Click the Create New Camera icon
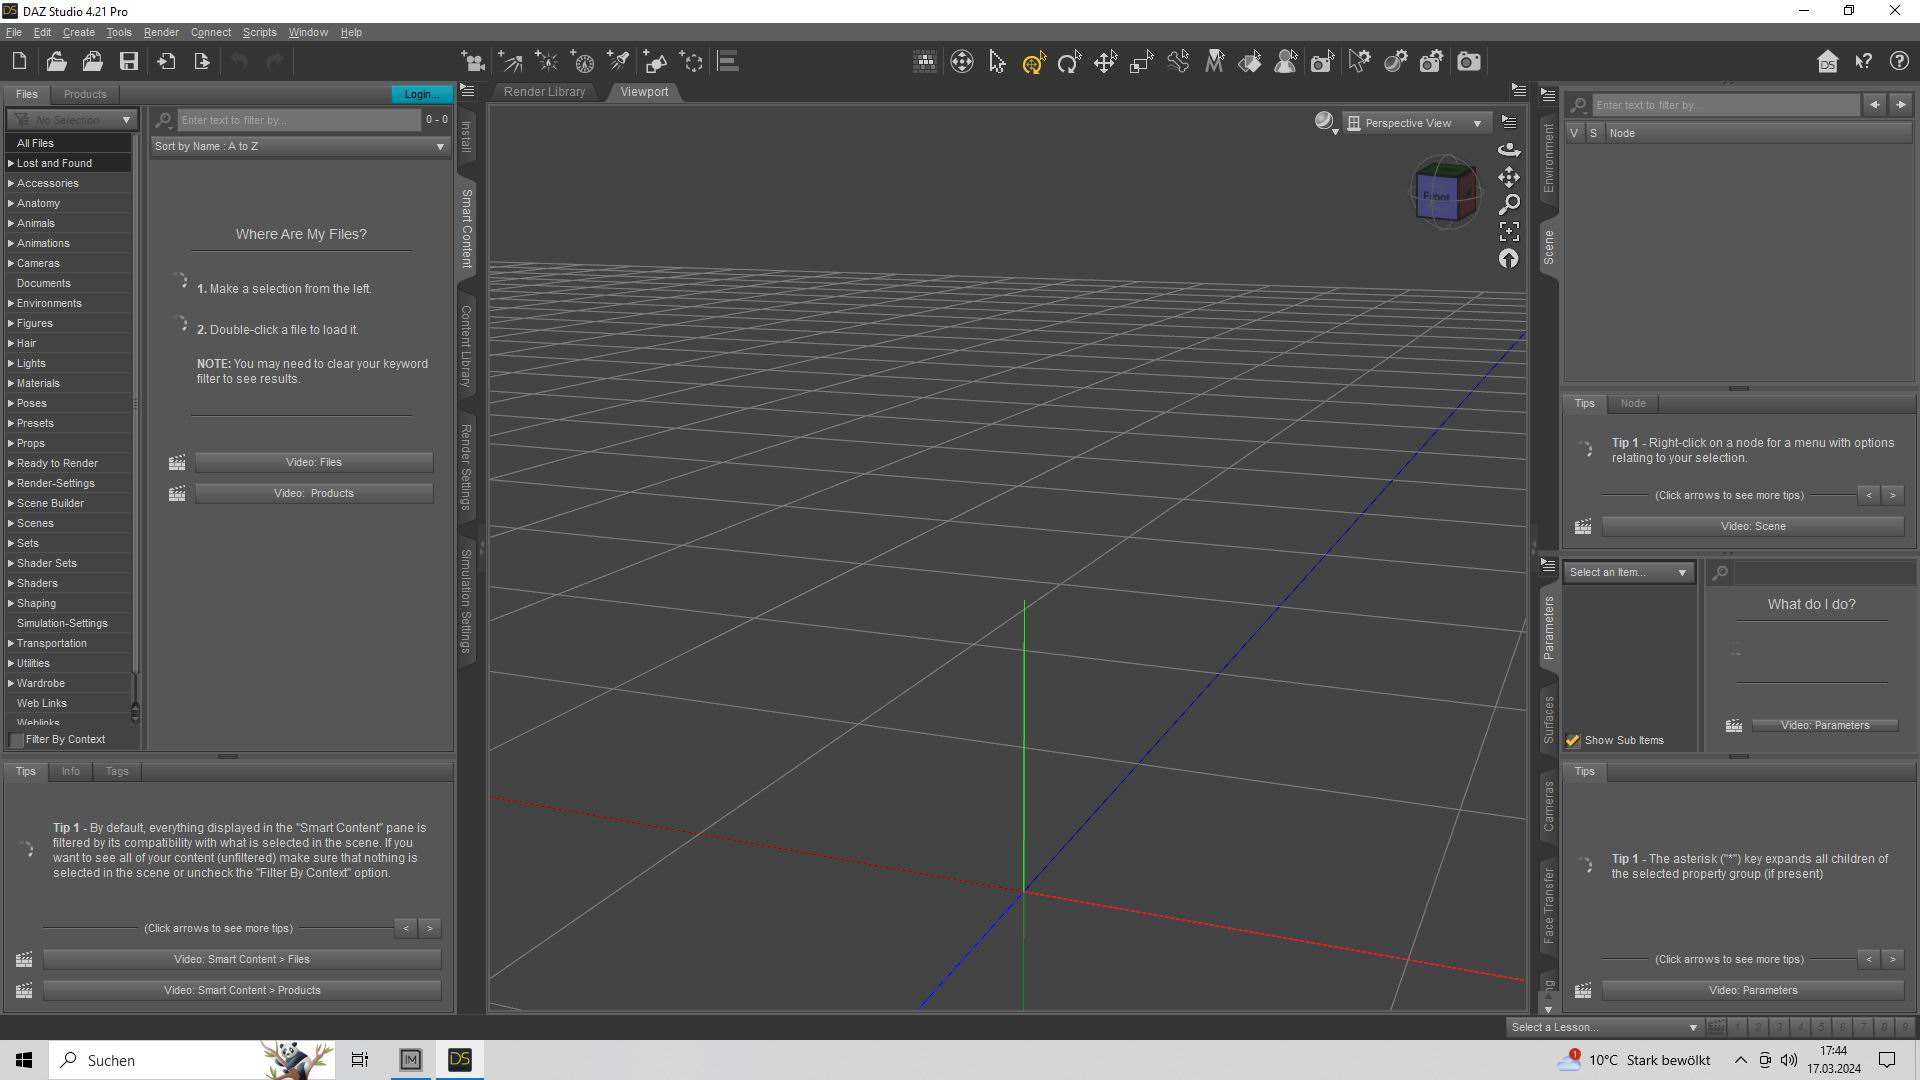Screen dimensions: 1920x1080 coord(473,62)
